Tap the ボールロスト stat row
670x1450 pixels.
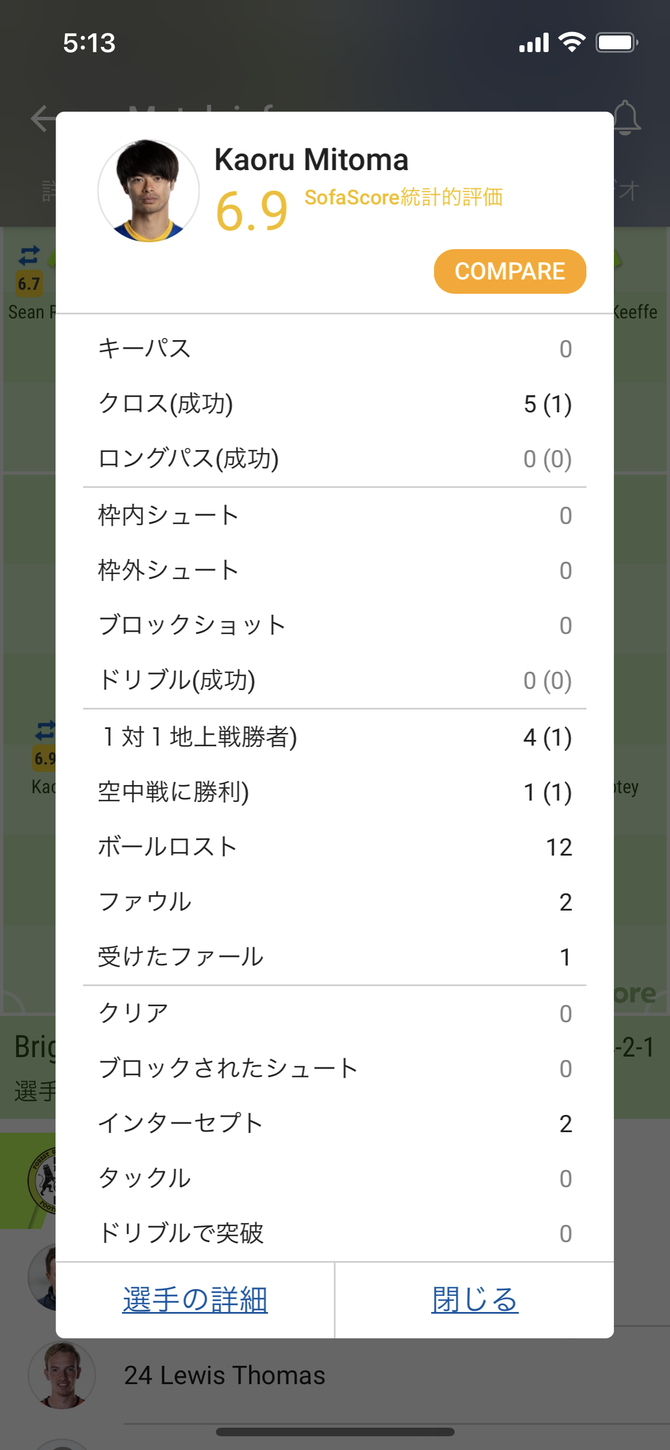(335, 847)
